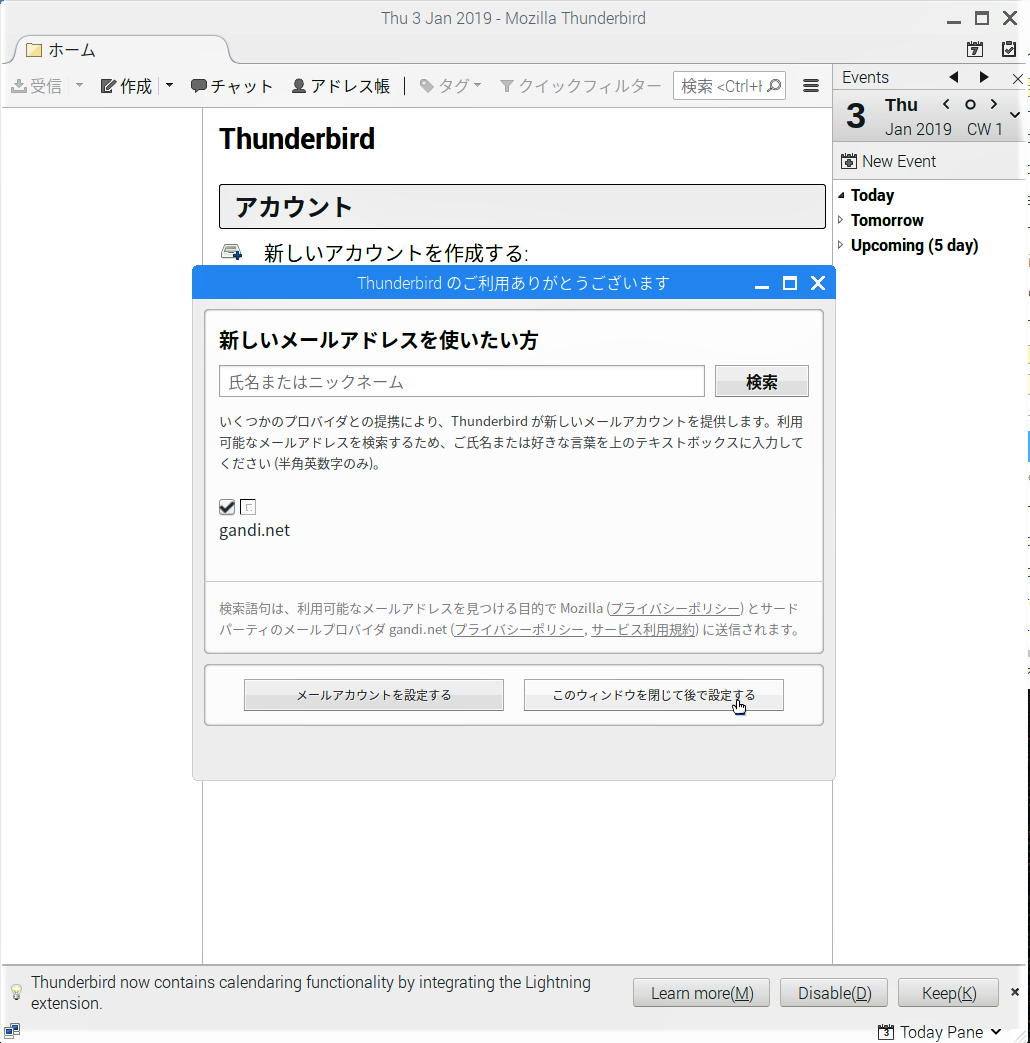Uncheck the gandi.net provider checkbox
Screen dimensions: 1030x1043
tap(227, 507)
